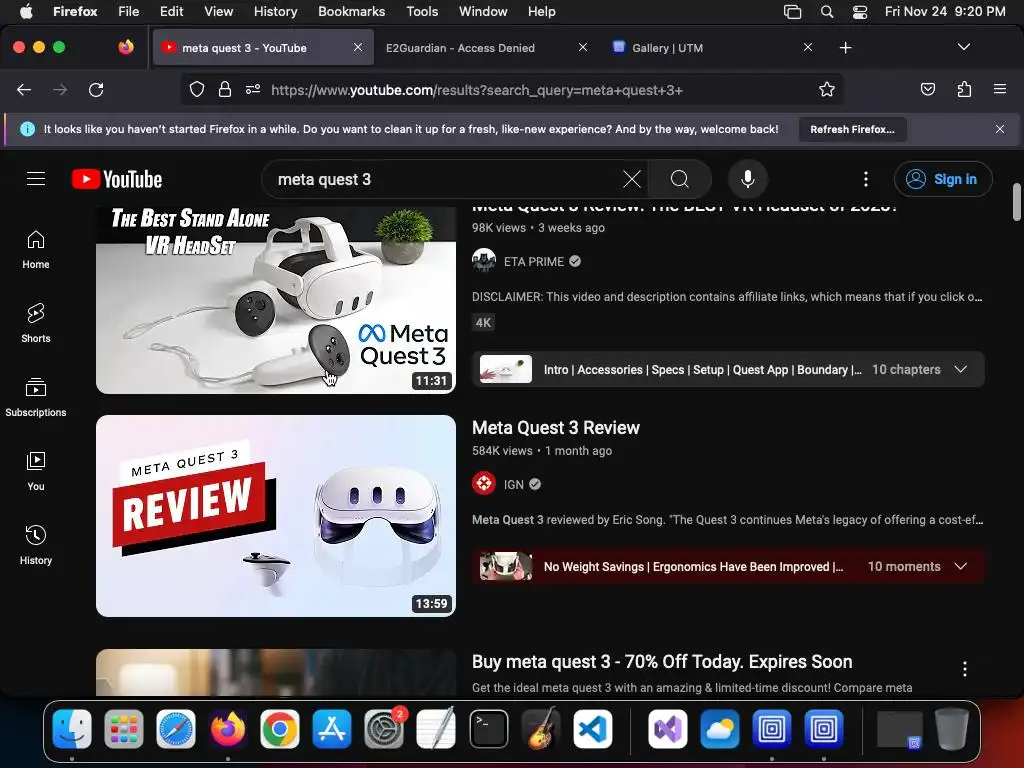Open the Meta Quest 3 Review title link

pyautogui.click(x=556, y=428)
